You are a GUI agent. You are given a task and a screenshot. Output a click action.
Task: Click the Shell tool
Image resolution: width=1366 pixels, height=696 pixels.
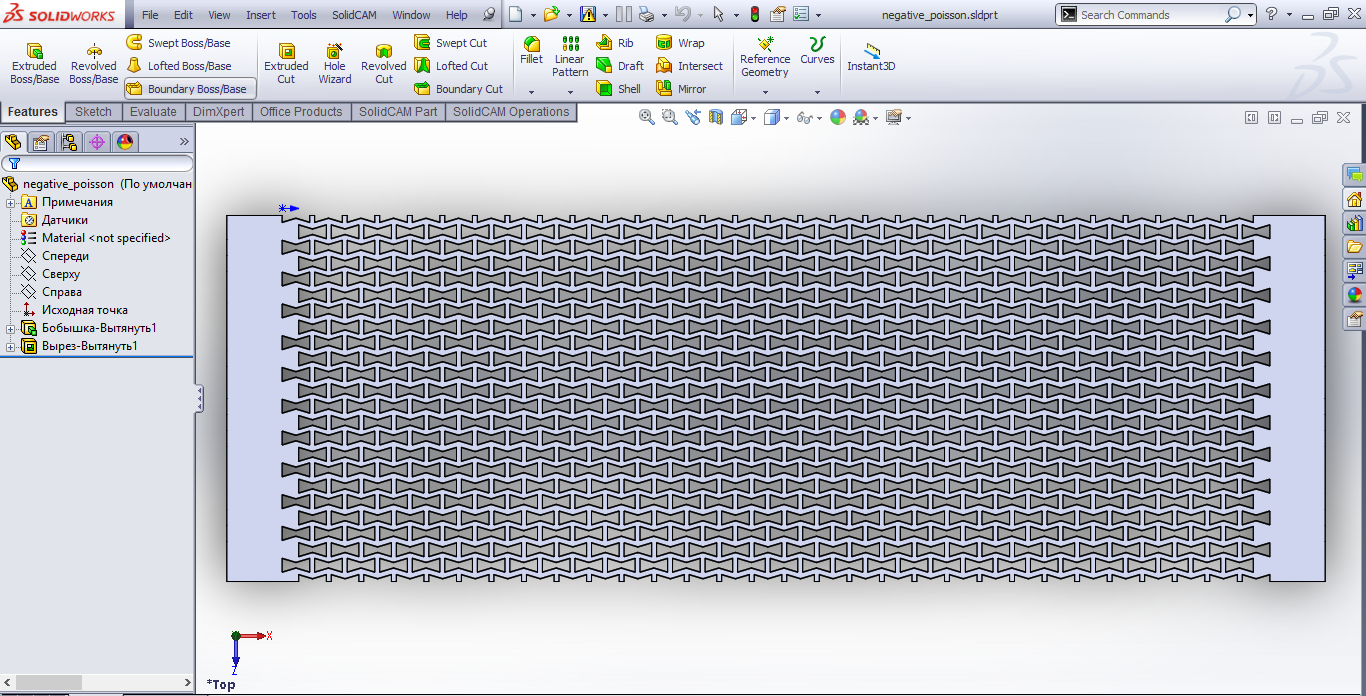point(619,89)
